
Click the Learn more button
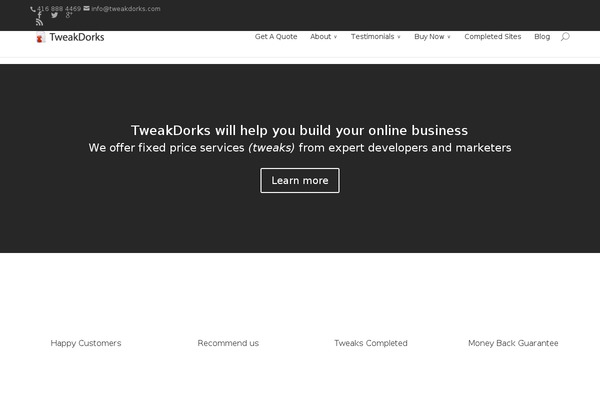pos(300,180)
